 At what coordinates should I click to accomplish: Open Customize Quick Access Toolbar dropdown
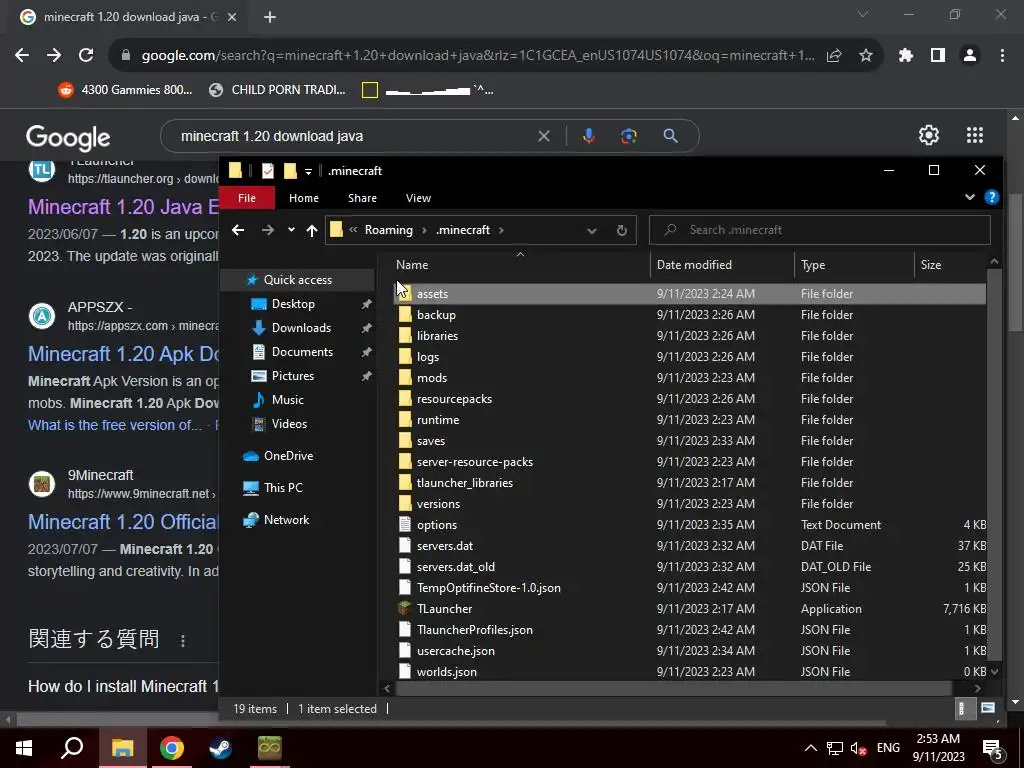(x=308, y=172)
